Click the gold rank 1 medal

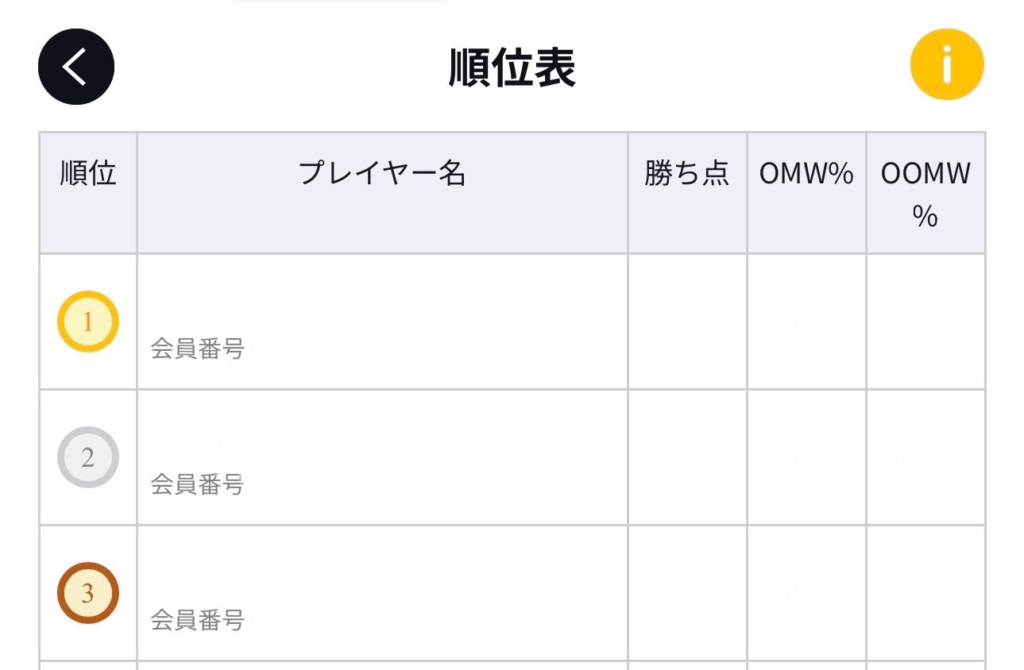click(88, 321)
